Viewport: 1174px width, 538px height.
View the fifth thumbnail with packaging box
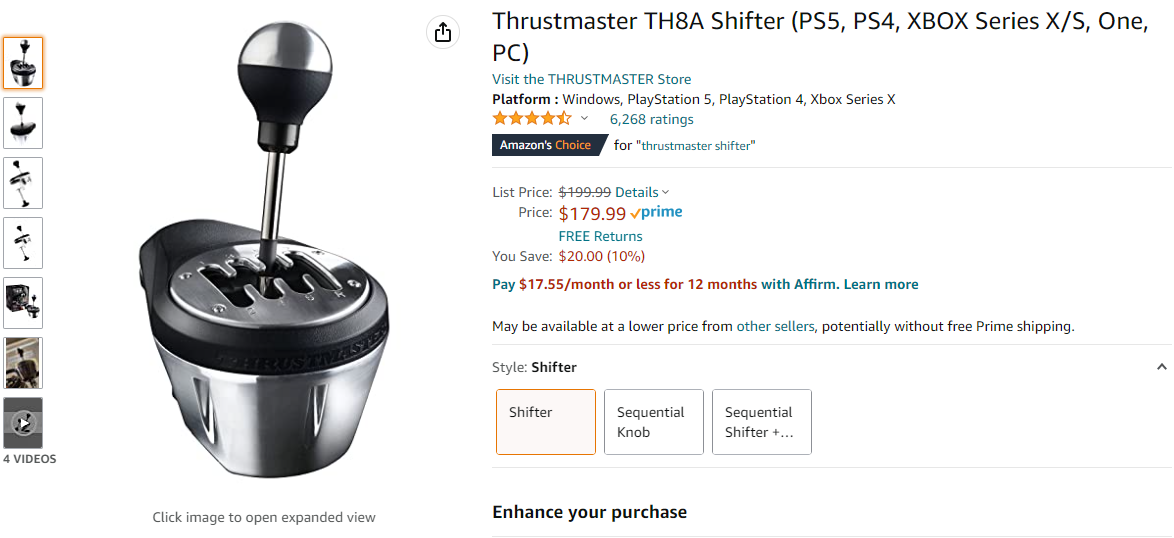pos(23,303)
